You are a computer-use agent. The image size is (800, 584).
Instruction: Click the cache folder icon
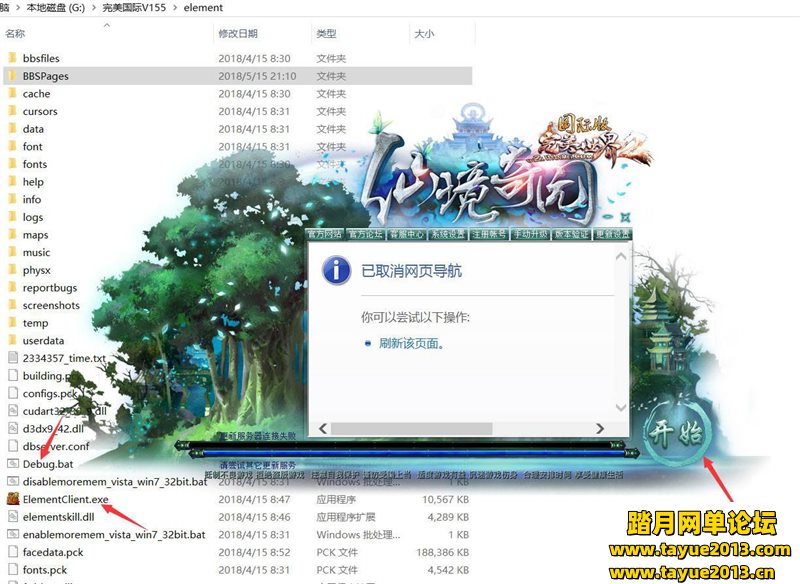pyautogui.click(x=13, y=93)
